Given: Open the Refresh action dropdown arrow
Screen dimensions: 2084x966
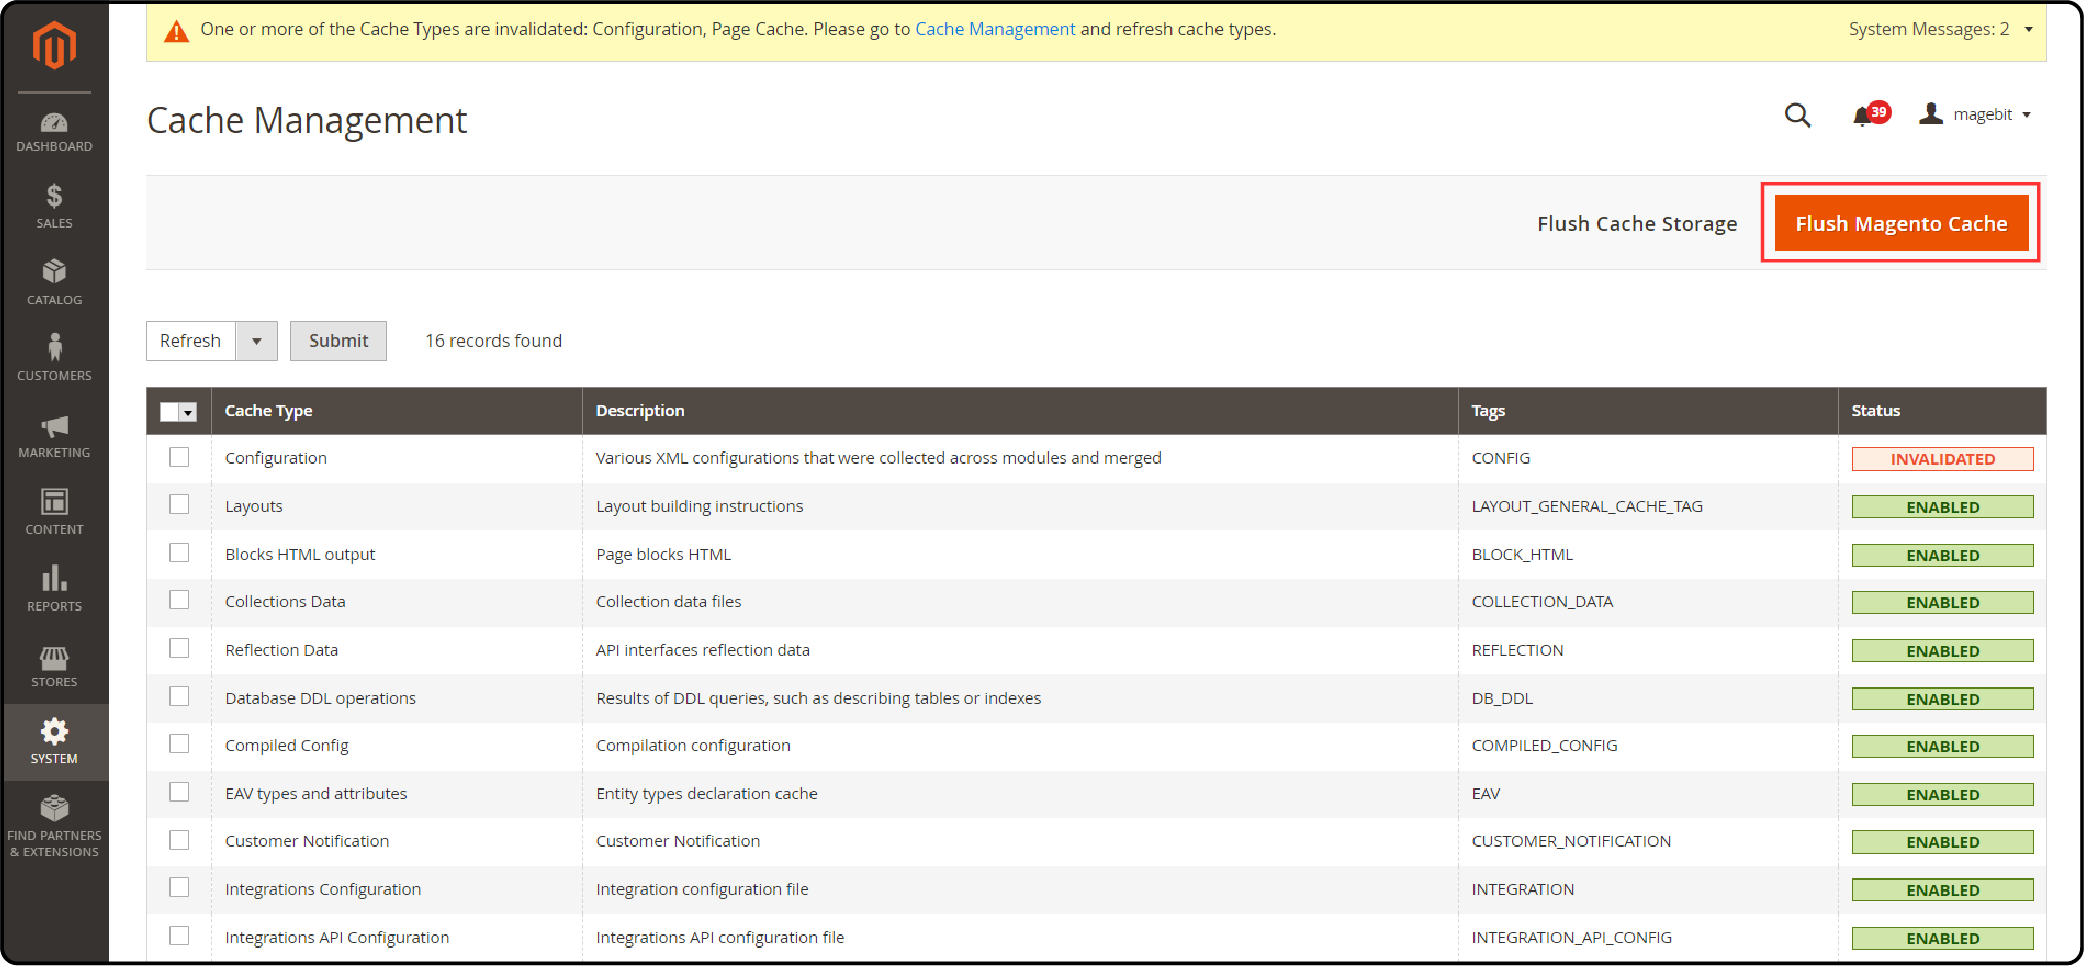Looking at the screenshot, I should [x=257, y=341].
